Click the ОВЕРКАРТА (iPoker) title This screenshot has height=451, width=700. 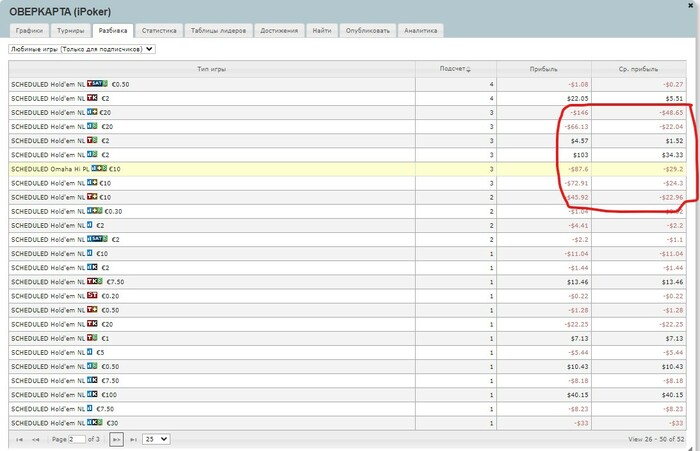click(x=60, y=12)
